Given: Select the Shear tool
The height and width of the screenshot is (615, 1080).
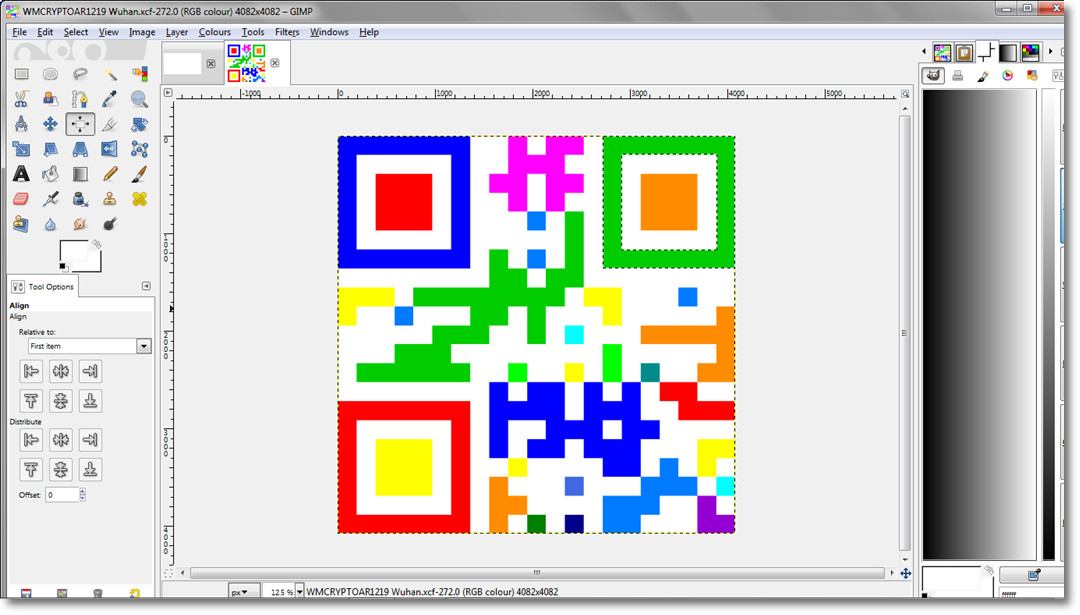Looking at the screenshot, I should click(x=50, y=149).
